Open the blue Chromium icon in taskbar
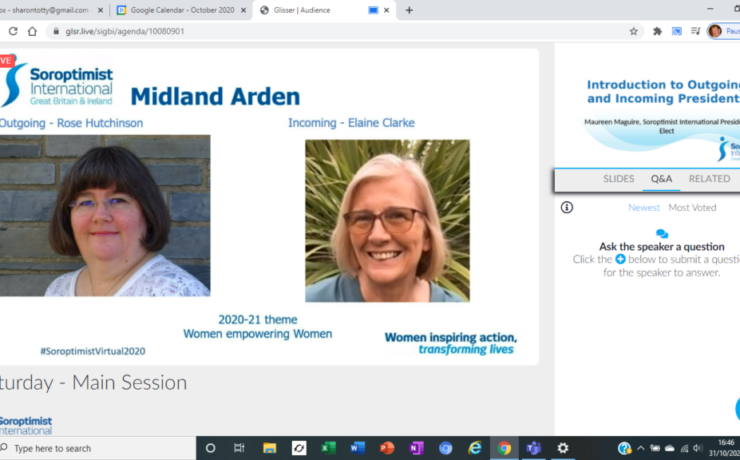The height and width of the screenshot is (460, 740). (446, 448)
